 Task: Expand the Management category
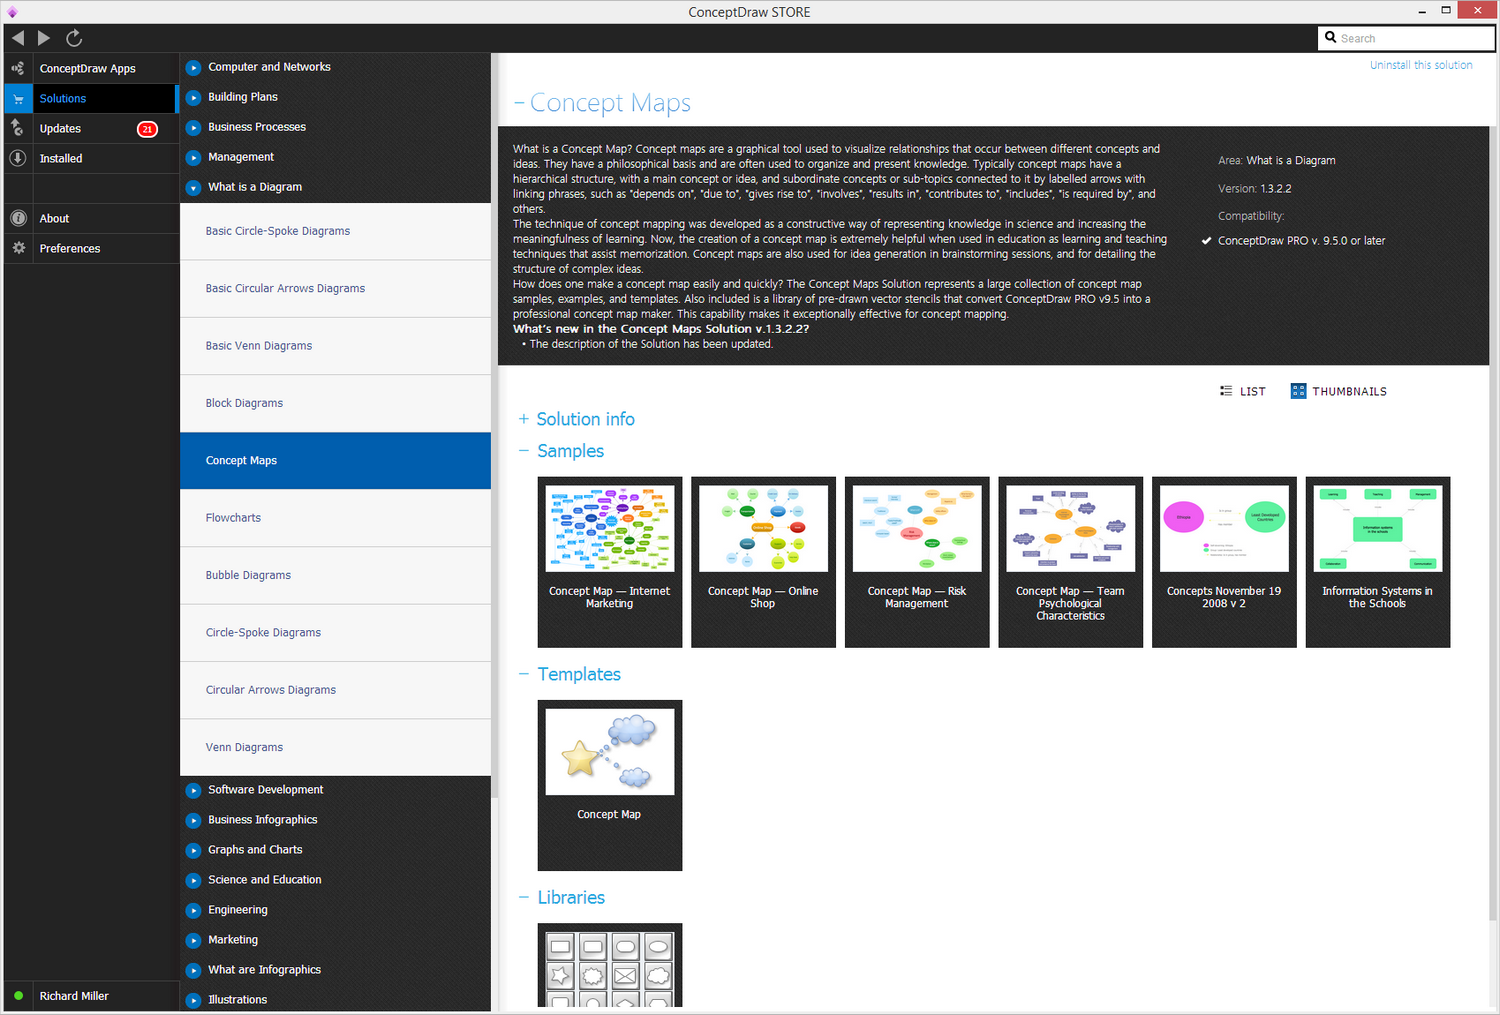[x=194, y=158]
